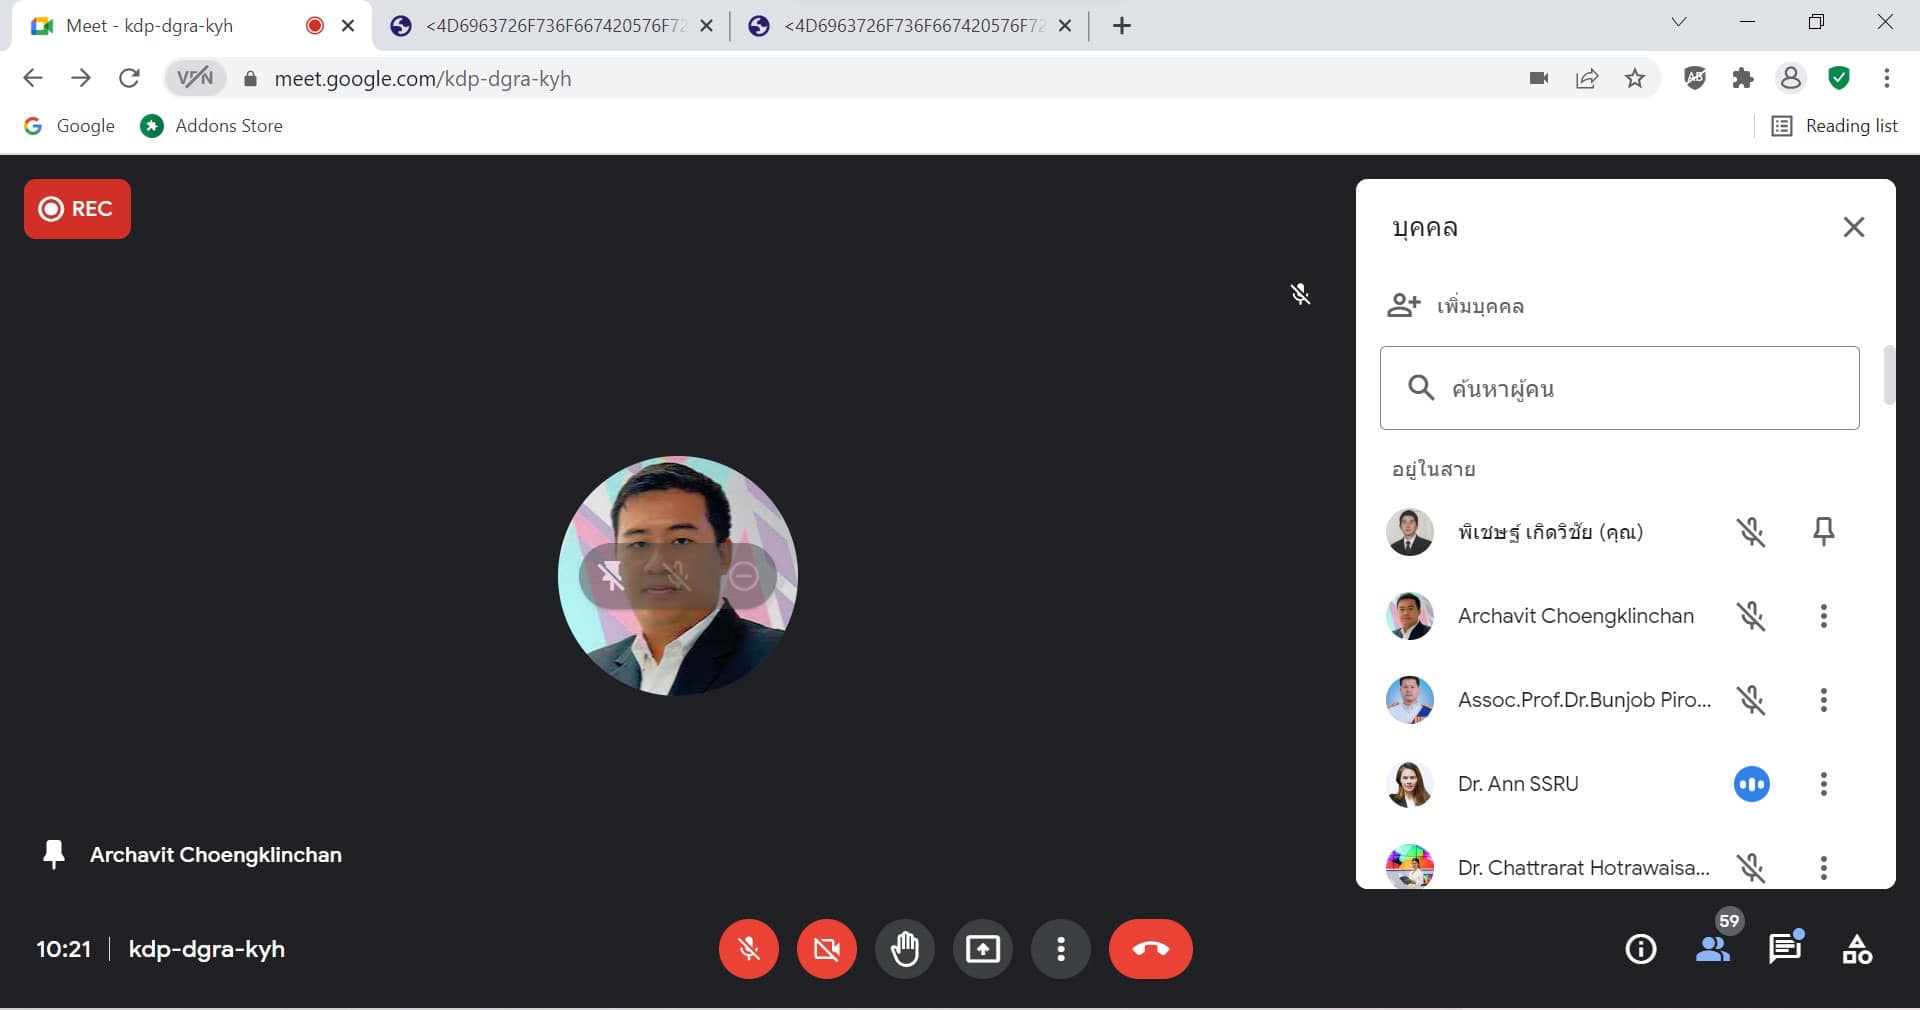The width and height of the screenshot is (1920, 1010).
Task: Open the activities panel
Action: tap(1857, 948)
